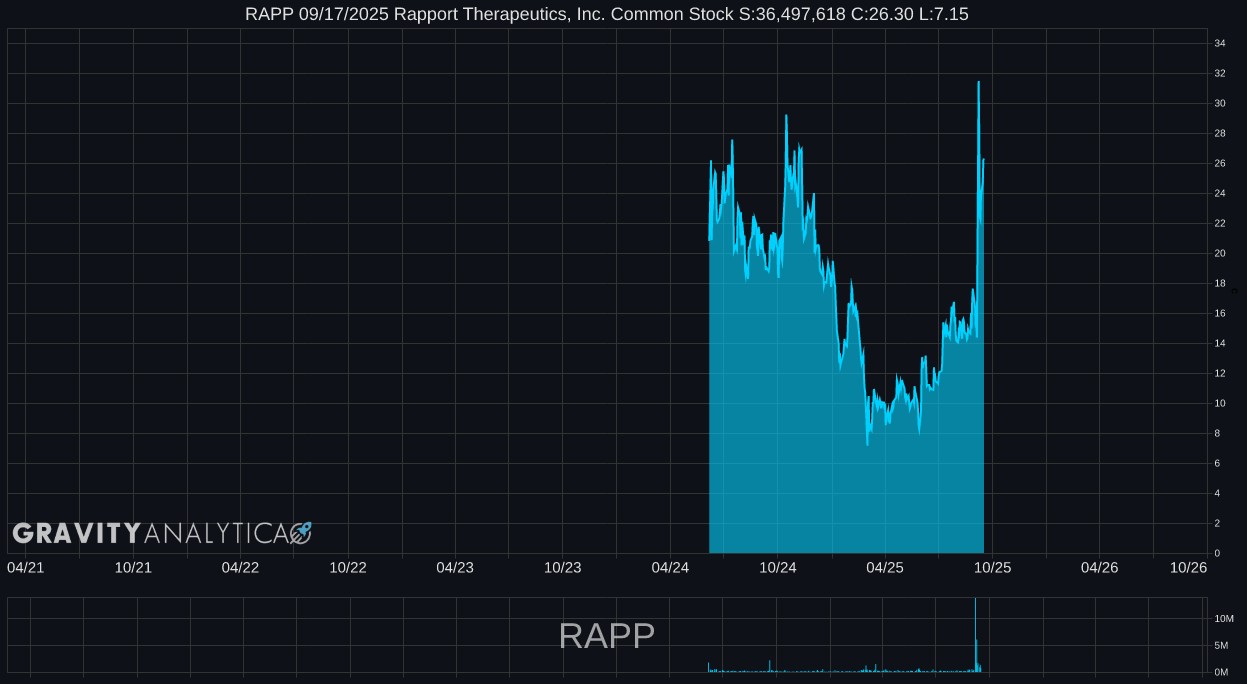Viewport: 1247px width, 684px height.
Task: Select the 20 price axis label
Action: pyautogui.click(x=1220, y=253)
